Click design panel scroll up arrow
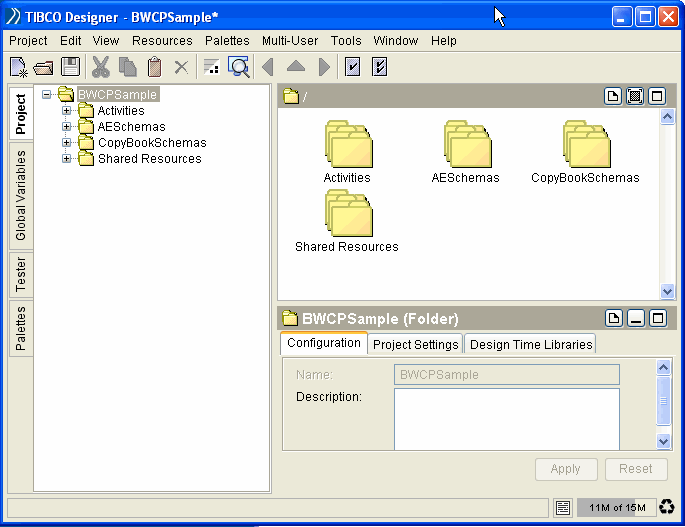 pyautogui.click(x=667, y=117)
